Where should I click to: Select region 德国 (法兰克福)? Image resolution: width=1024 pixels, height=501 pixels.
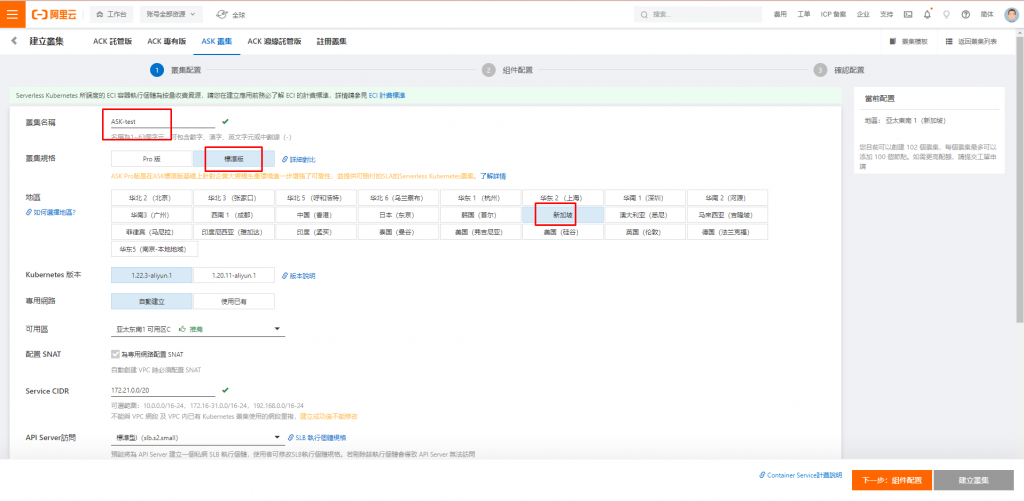coord(727,232)
